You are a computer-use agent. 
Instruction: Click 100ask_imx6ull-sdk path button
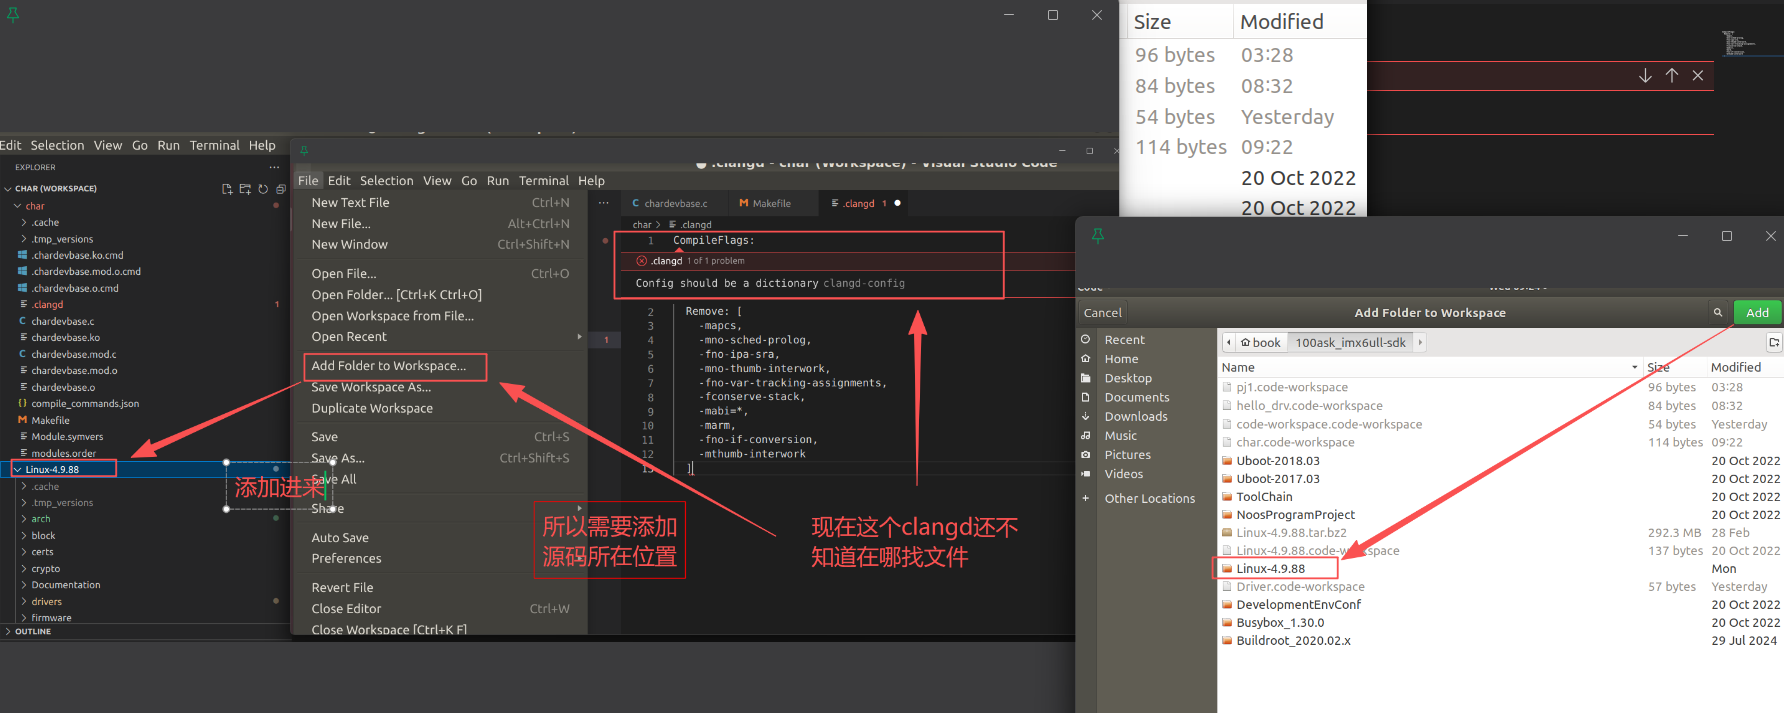1350,342
